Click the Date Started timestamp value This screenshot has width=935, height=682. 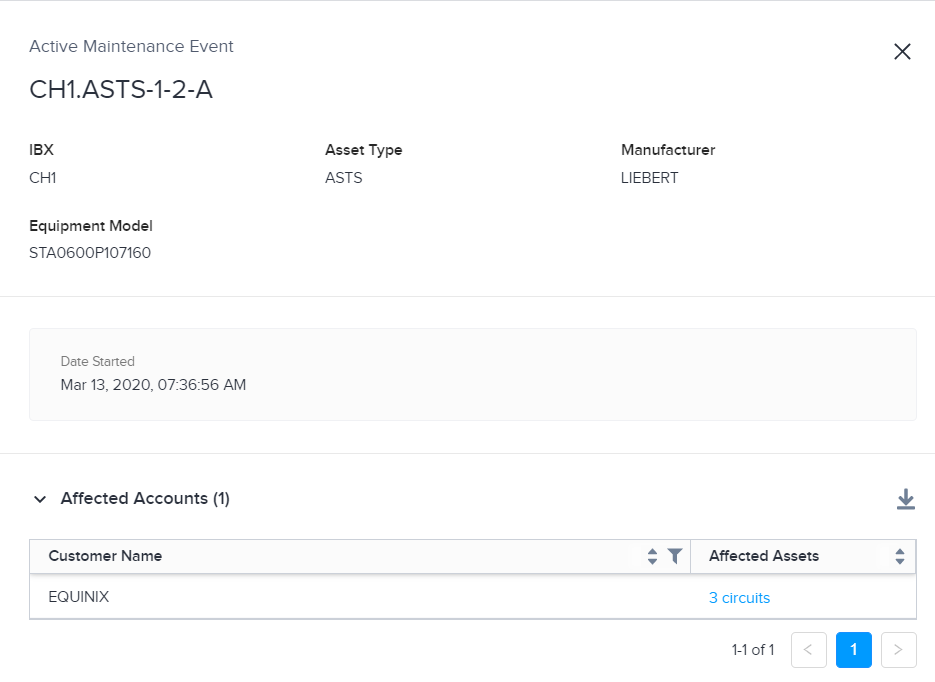pos(153,385)
